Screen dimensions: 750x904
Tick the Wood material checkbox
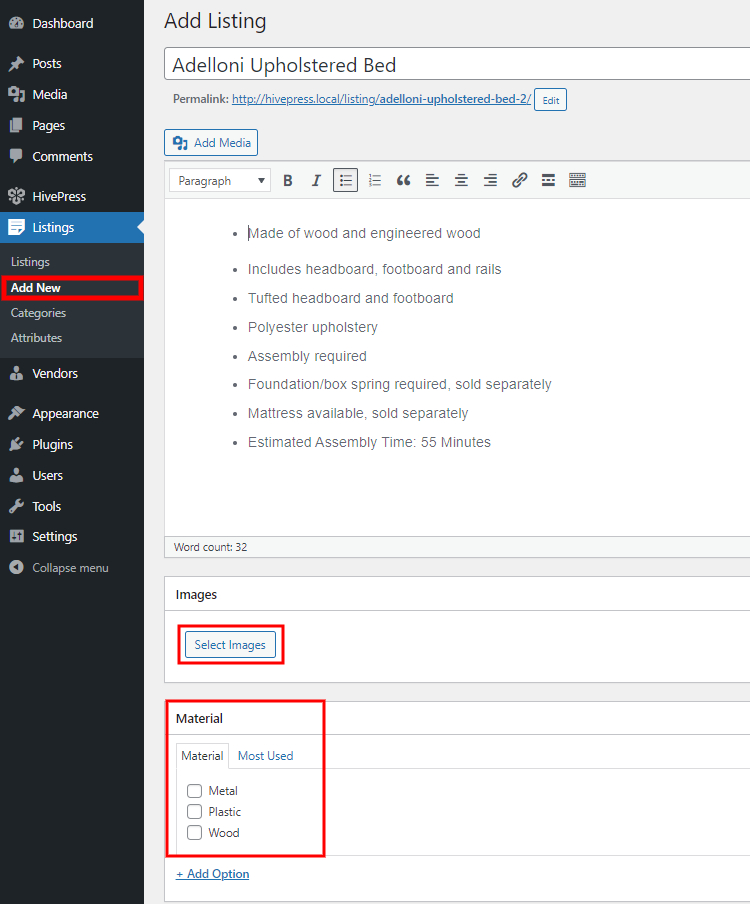195,833
